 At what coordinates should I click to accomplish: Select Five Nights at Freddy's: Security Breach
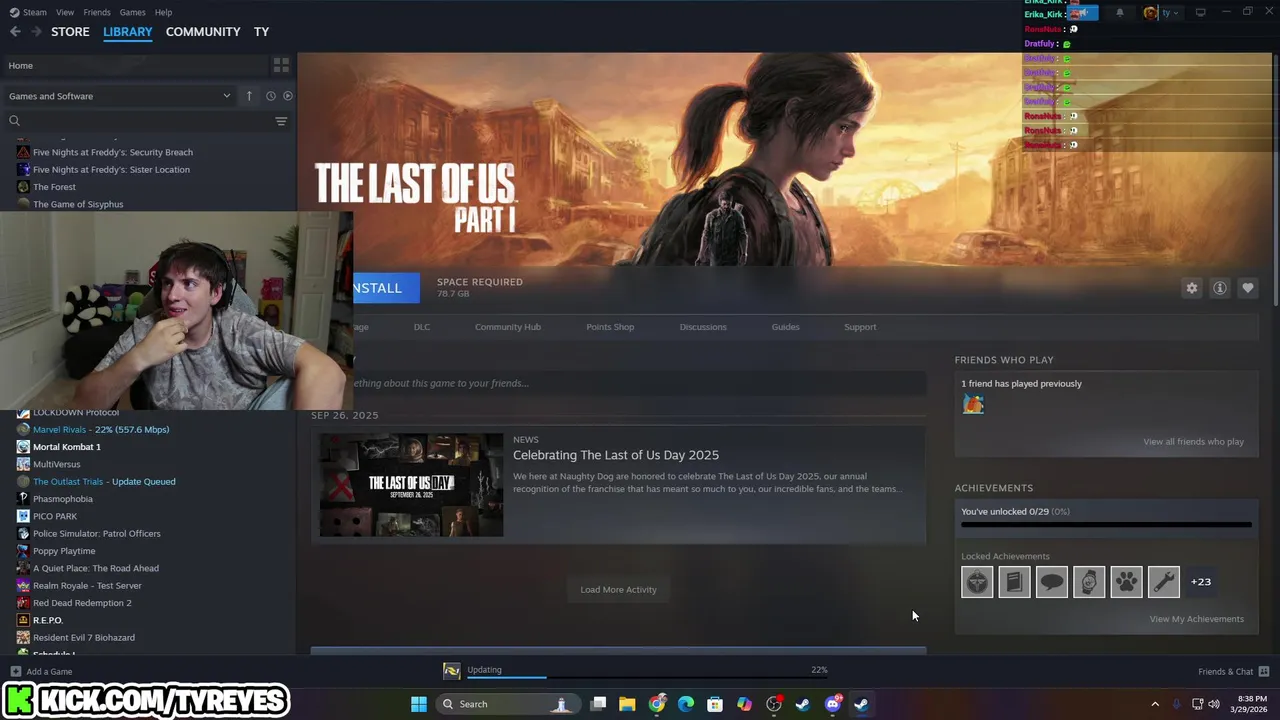coord(112,152)
